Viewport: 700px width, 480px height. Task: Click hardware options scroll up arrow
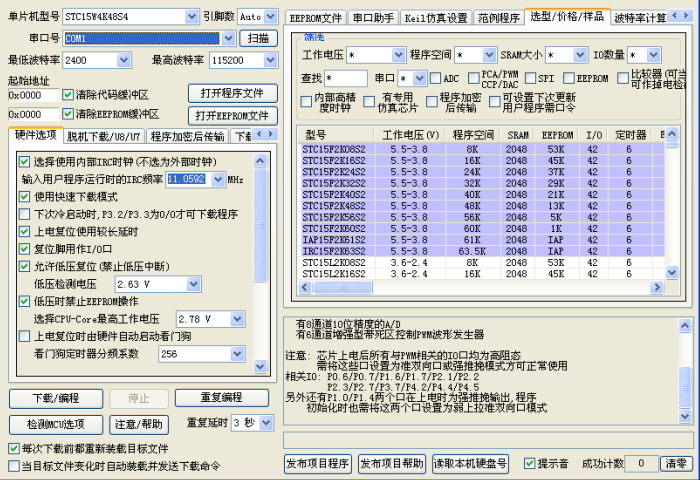(260, 161)
